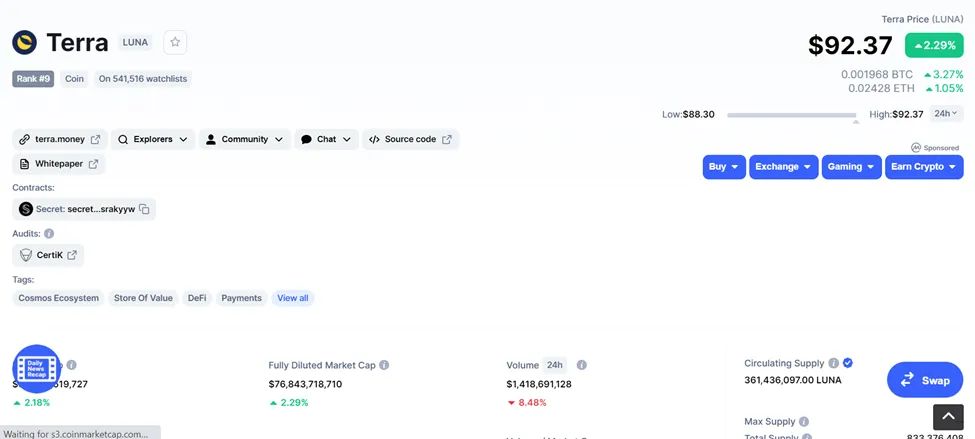975x439 pixels.
Task: Jump back to top with the arrow button
Action: point(948,417)
